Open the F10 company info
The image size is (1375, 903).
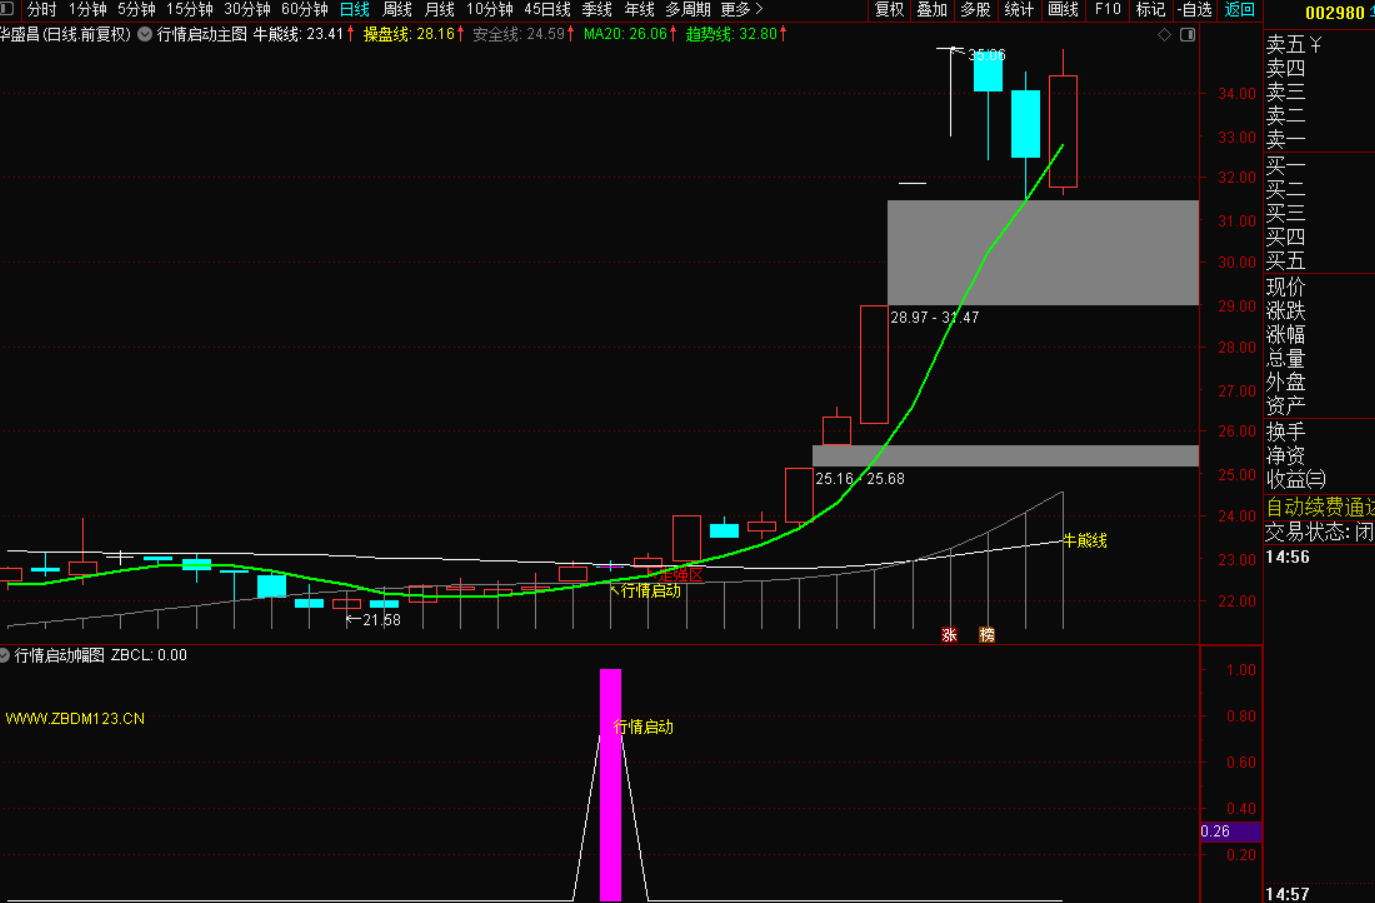[x=1107, y=10]
